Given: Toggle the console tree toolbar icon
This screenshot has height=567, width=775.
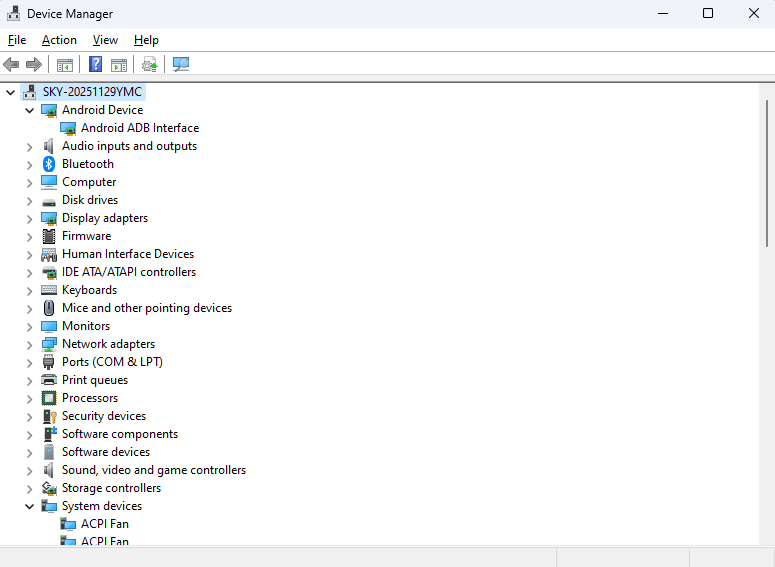Looking at the screenshot, I should 65,64.
